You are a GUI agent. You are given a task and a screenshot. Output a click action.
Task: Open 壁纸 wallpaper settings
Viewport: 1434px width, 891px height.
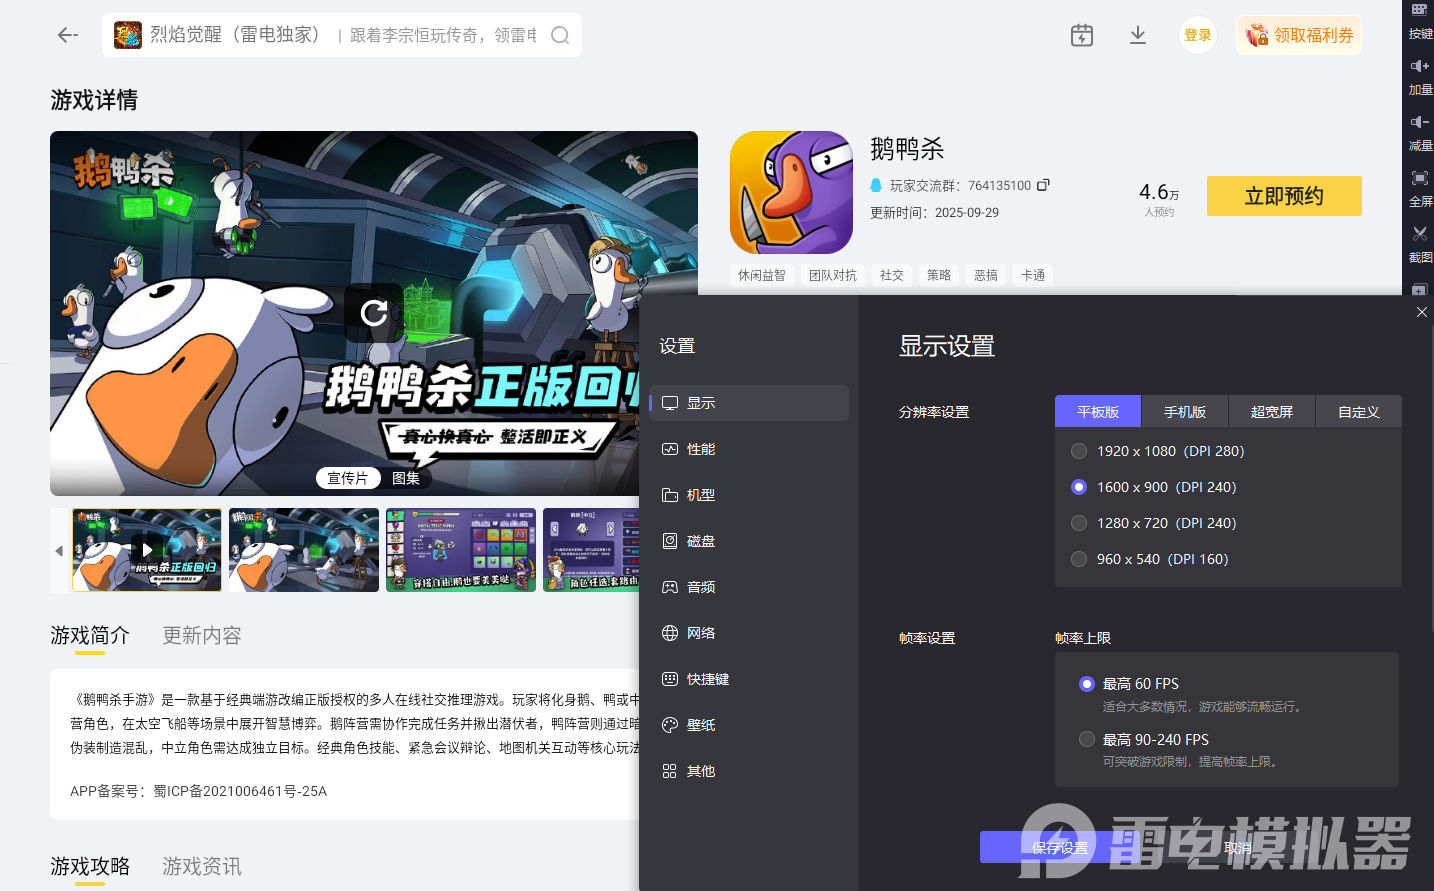(699, 724)
